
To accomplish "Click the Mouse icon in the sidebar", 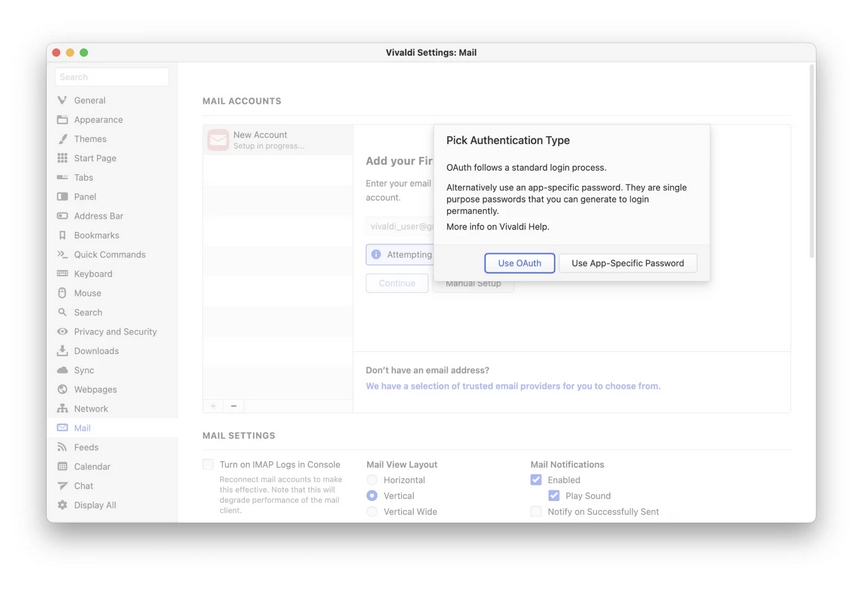I will [62, 293].
